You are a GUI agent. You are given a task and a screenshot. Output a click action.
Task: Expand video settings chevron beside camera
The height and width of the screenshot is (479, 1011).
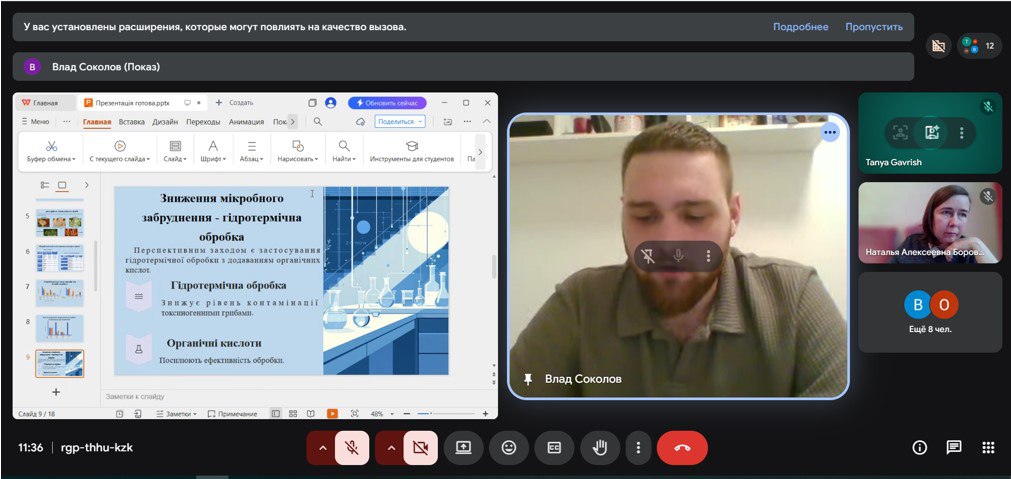[391, 448]
